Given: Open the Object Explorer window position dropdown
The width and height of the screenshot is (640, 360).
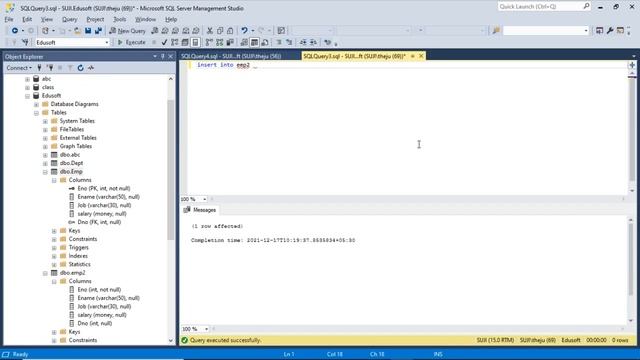Looking at the screenshot, I should (x=155, y=56).
